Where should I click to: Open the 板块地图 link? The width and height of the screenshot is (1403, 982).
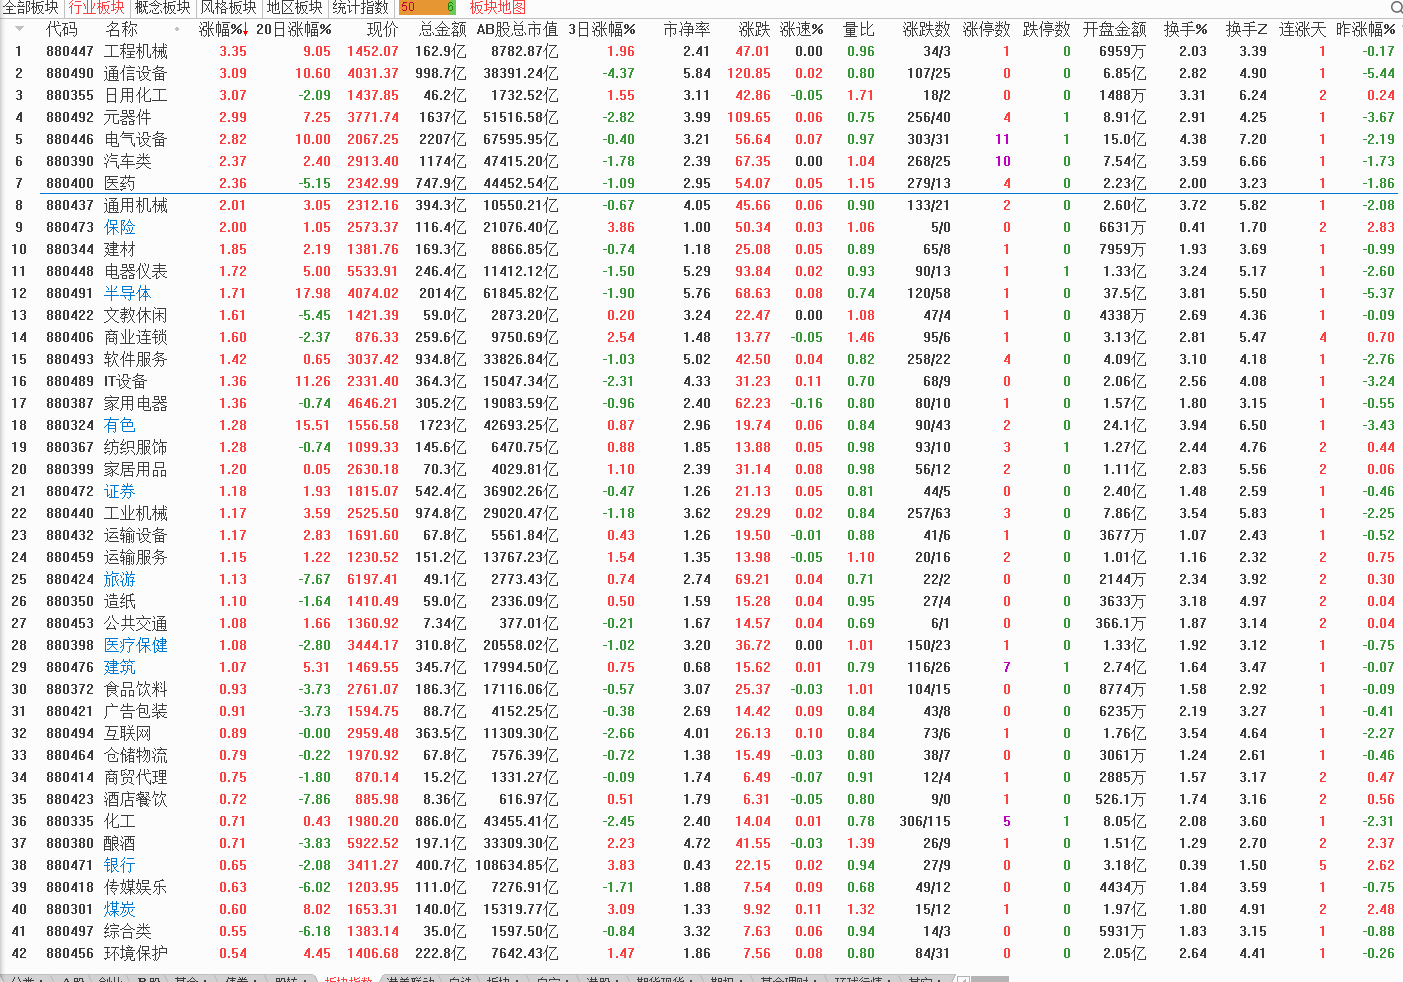(498, 8)
